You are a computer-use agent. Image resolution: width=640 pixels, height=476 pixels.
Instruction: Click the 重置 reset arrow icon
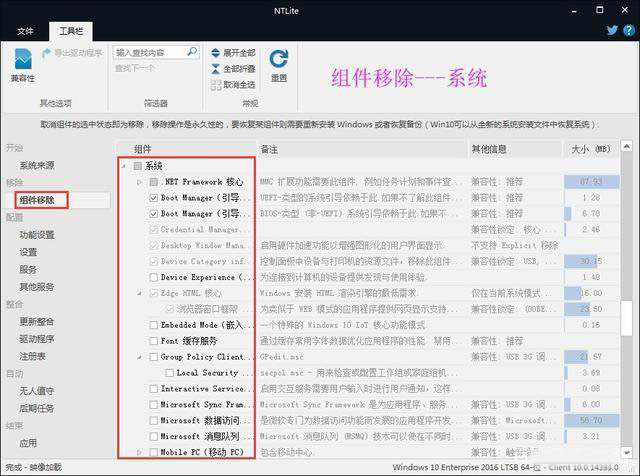click(x=279, y=59)
